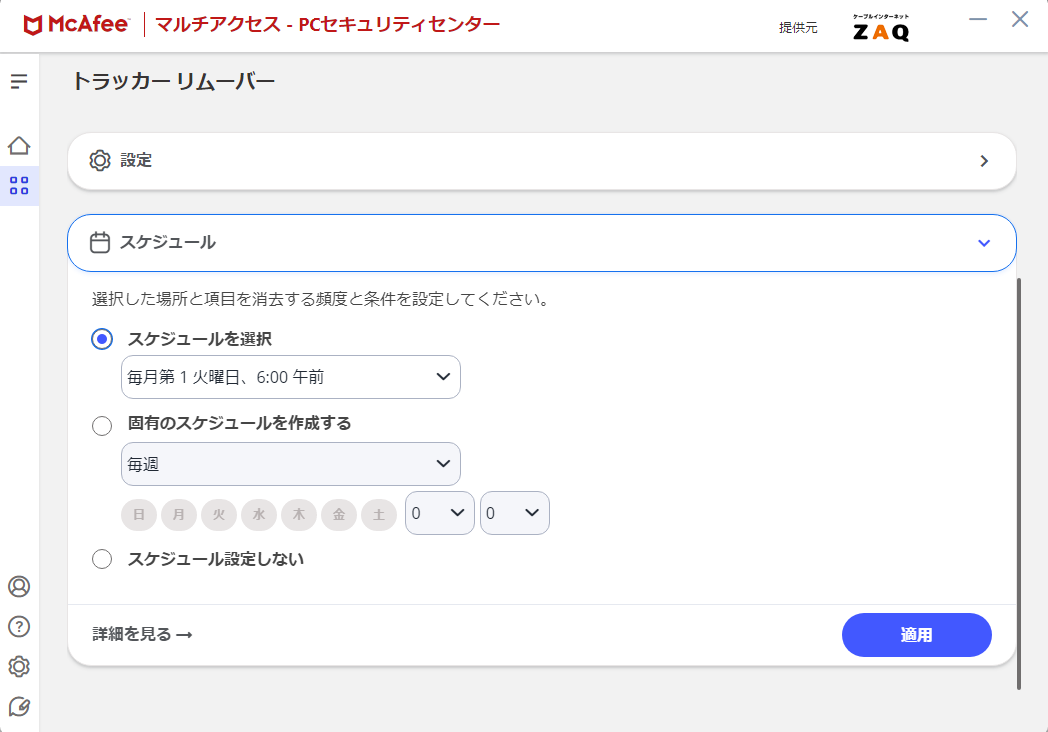Toggle the 土 (Saturday) day button
1048x732 pixels.
point(379,514)
